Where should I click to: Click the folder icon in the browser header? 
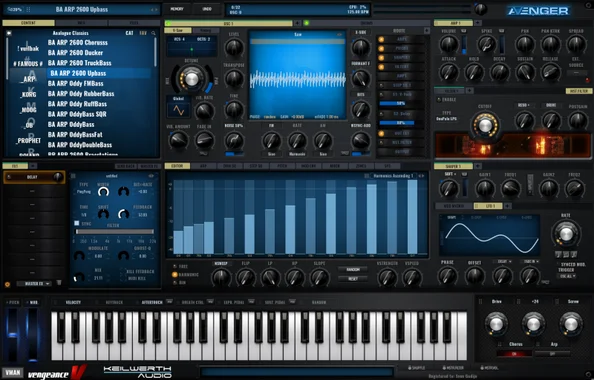[x=9, y=33]
